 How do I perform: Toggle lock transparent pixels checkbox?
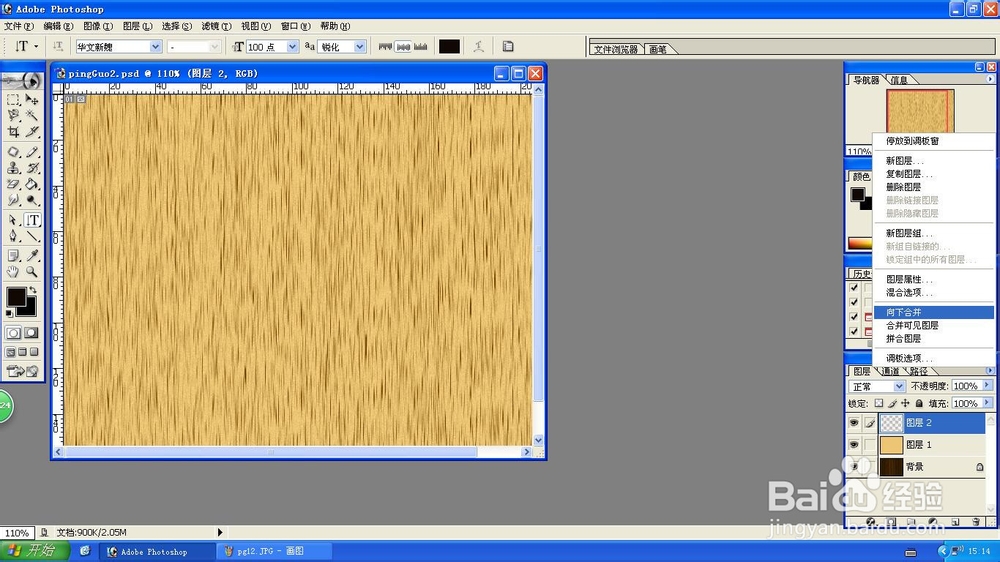pos(879,403)
